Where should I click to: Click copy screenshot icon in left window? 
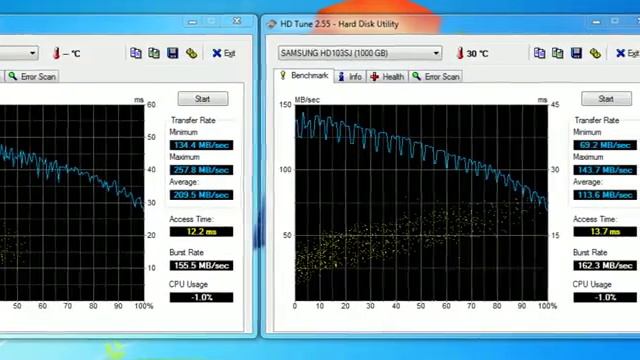tap(154, 53)
